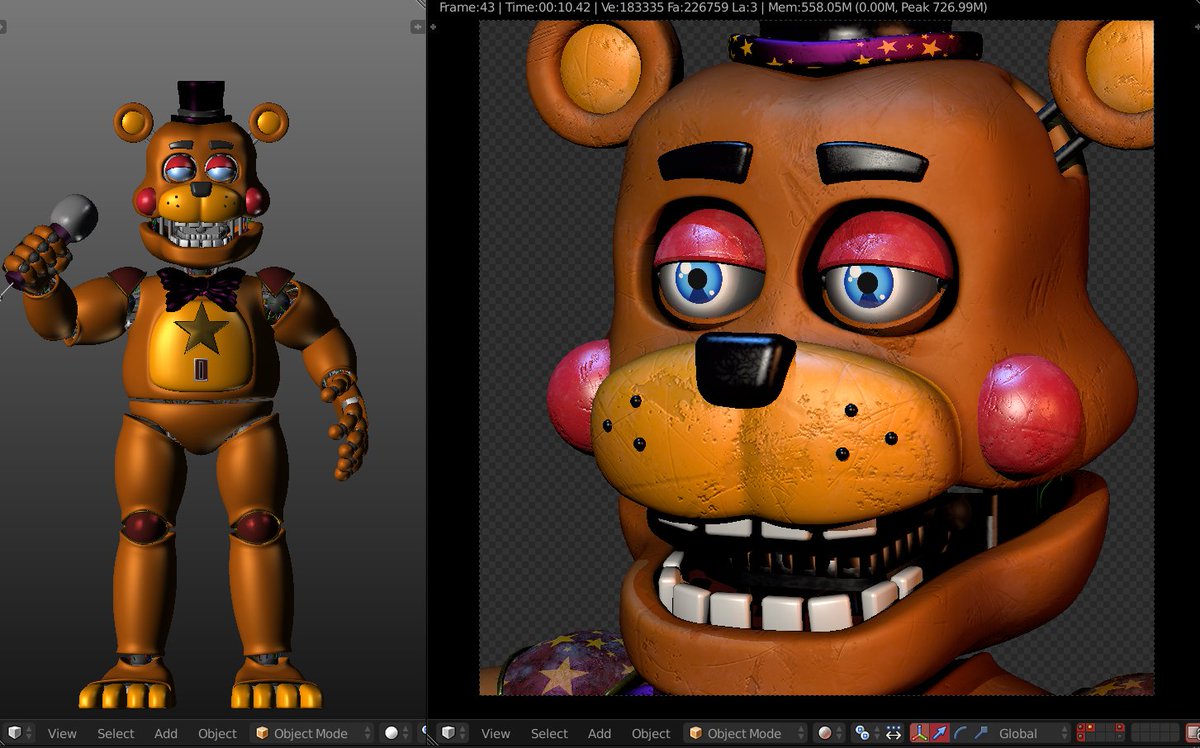Open View menu in right viewport
The height and width of the screenshot is (748, 1200).
pos(496,733)
